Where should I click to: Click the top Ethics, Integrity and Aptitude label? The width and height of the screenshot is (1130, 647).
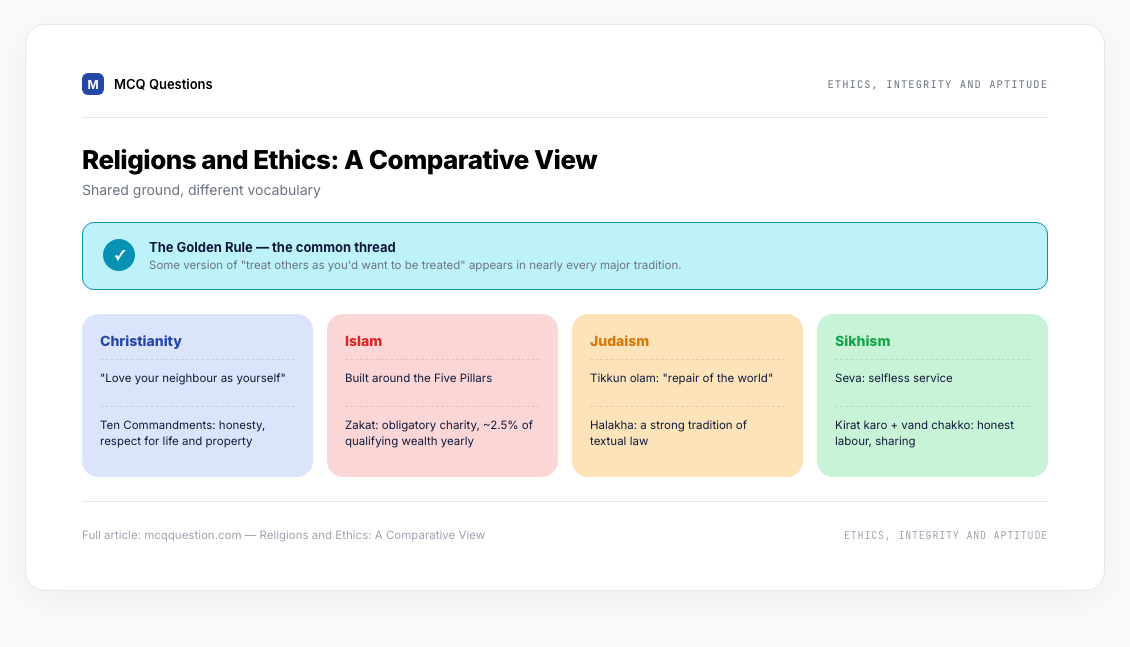(937, 84)
